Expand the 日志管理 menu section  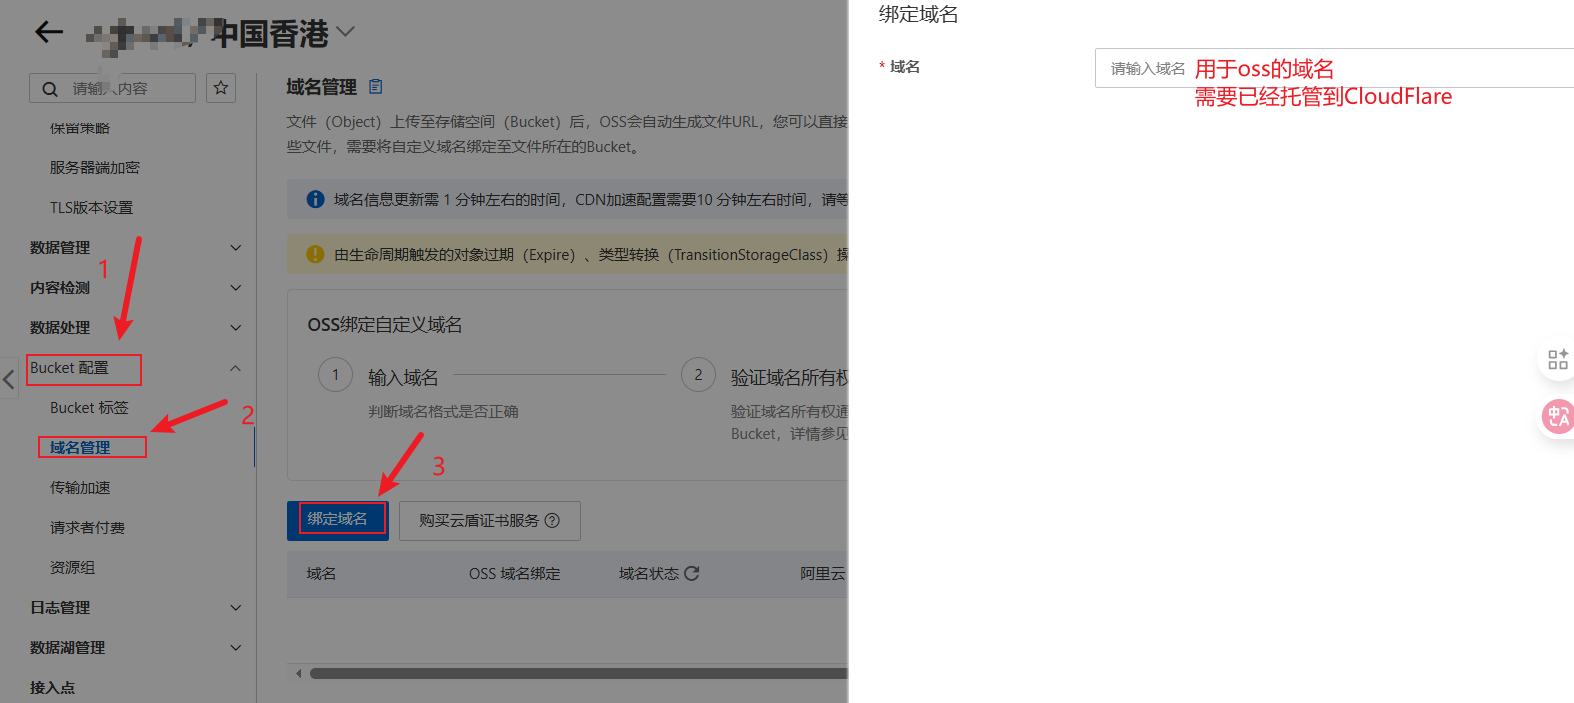click(x=236, y=608)
